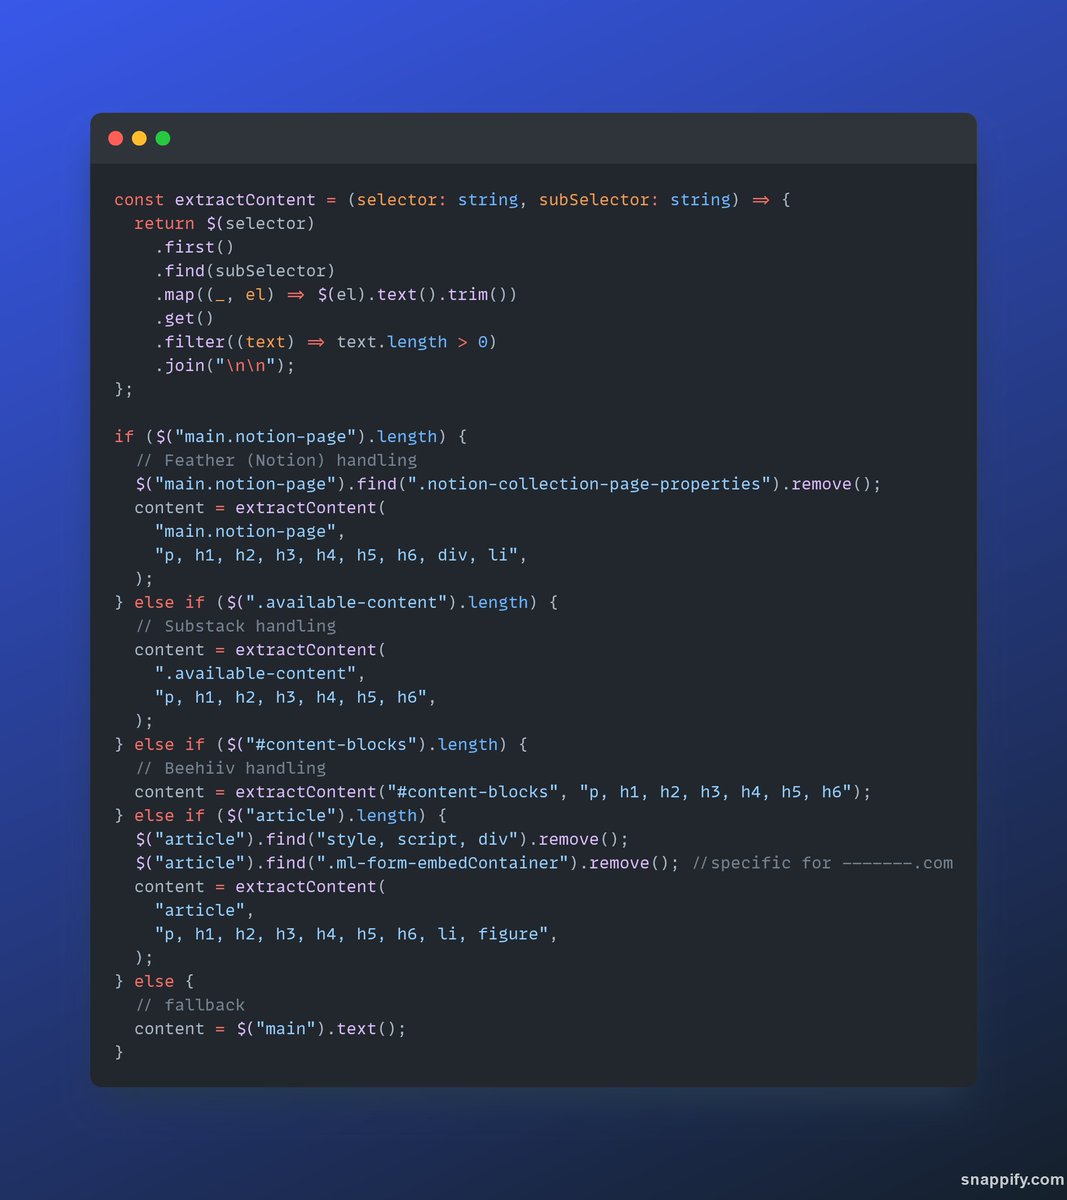This screenshot has width=1067, height=1200.
Task: Click the 'extractContent("#content-blocks", ...)' line
Action: (x=503, y=792)
